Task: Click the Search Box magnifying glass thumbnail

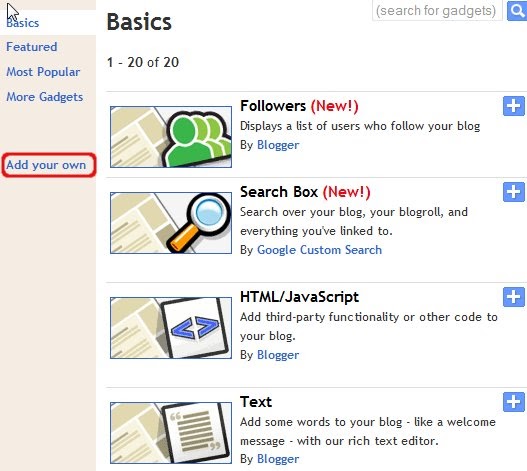Action: click(171, 223)
